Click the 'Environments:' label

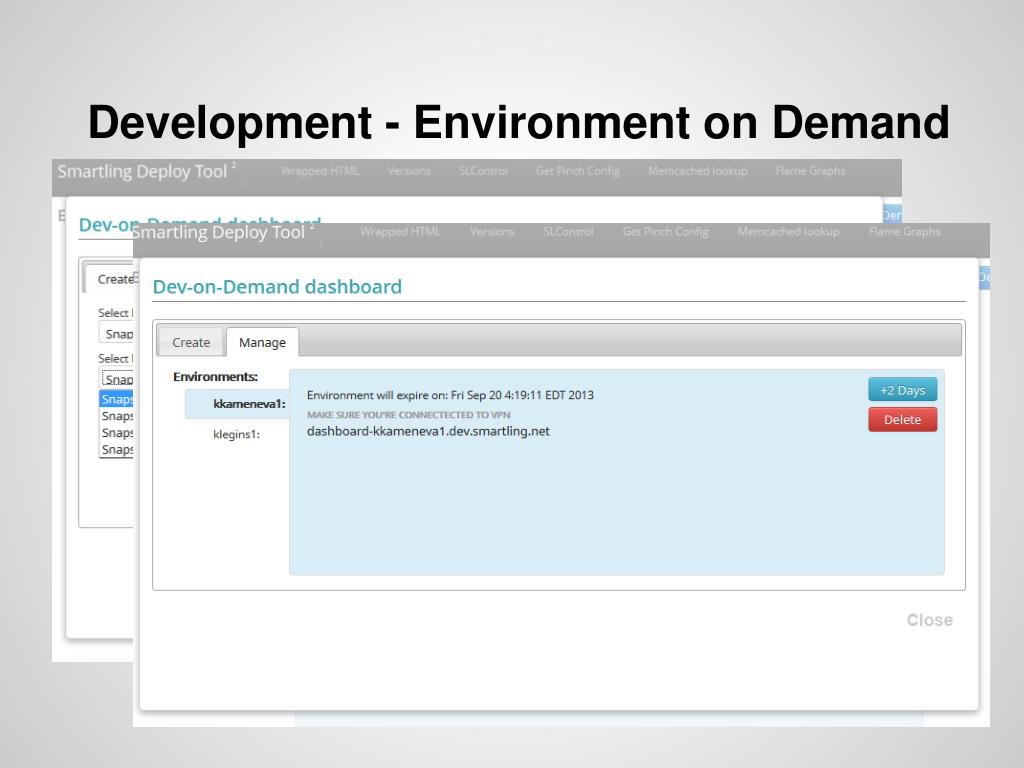pos(216,377)
